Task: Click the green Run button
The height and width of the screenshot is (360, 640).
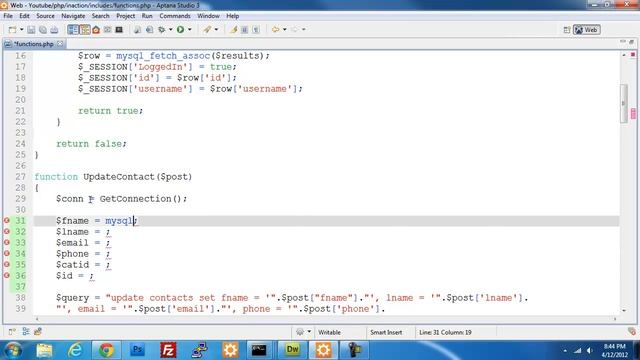Action: click(180, 30)
